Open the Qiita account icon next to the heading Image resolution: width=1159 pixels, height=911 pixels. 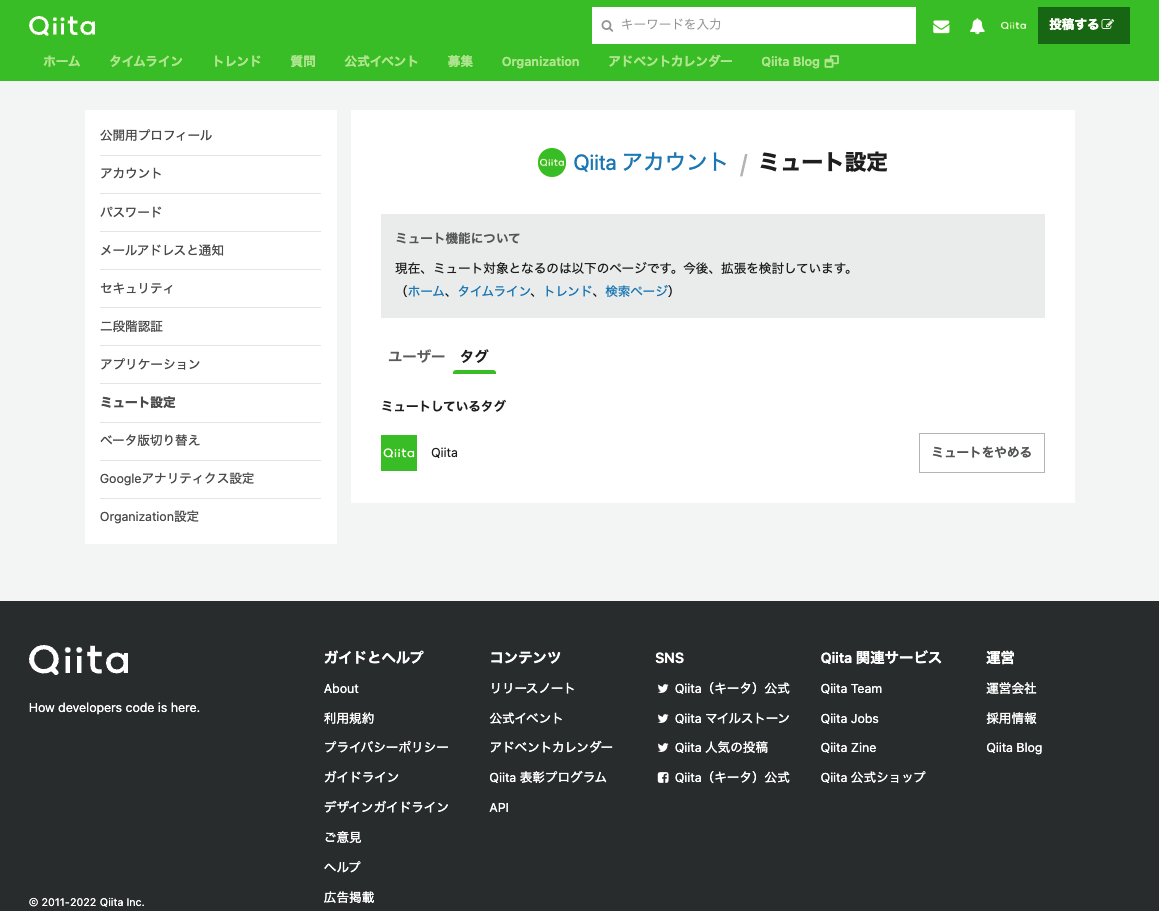pyautogui.click(x=551, y=162)
